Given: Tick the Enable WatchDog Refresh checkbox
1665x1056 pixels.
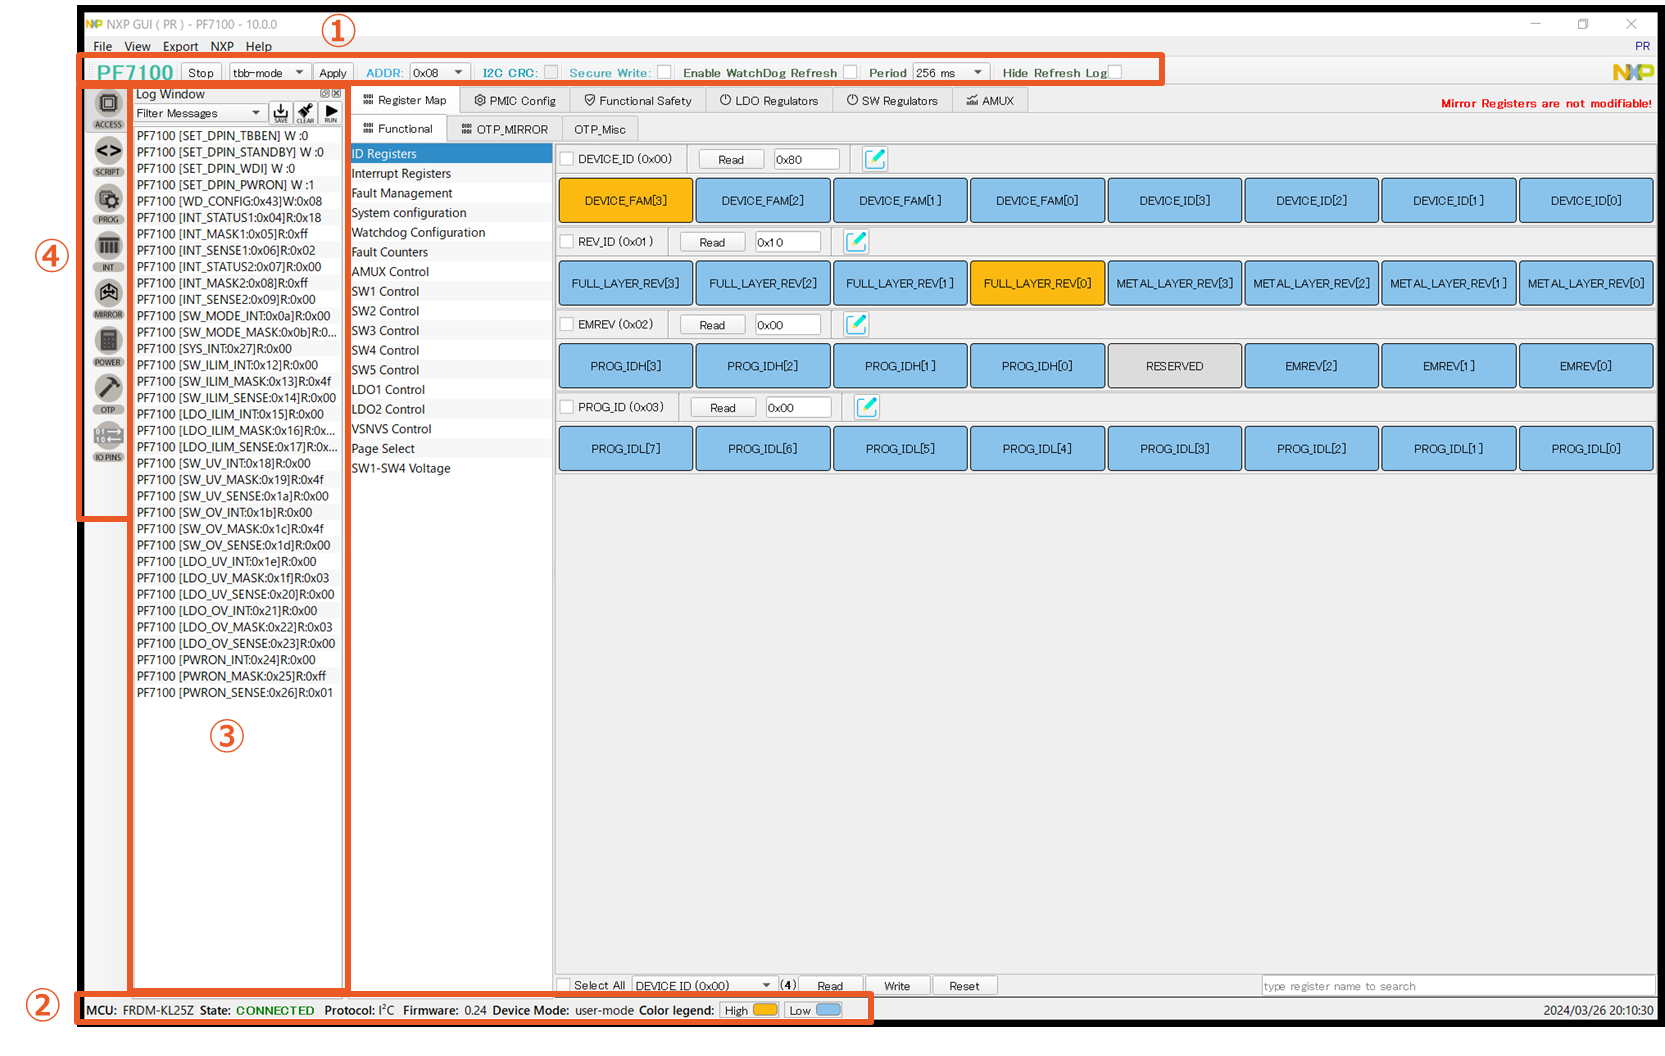Looking at the screenshot, I should click(x=850, y=72).
